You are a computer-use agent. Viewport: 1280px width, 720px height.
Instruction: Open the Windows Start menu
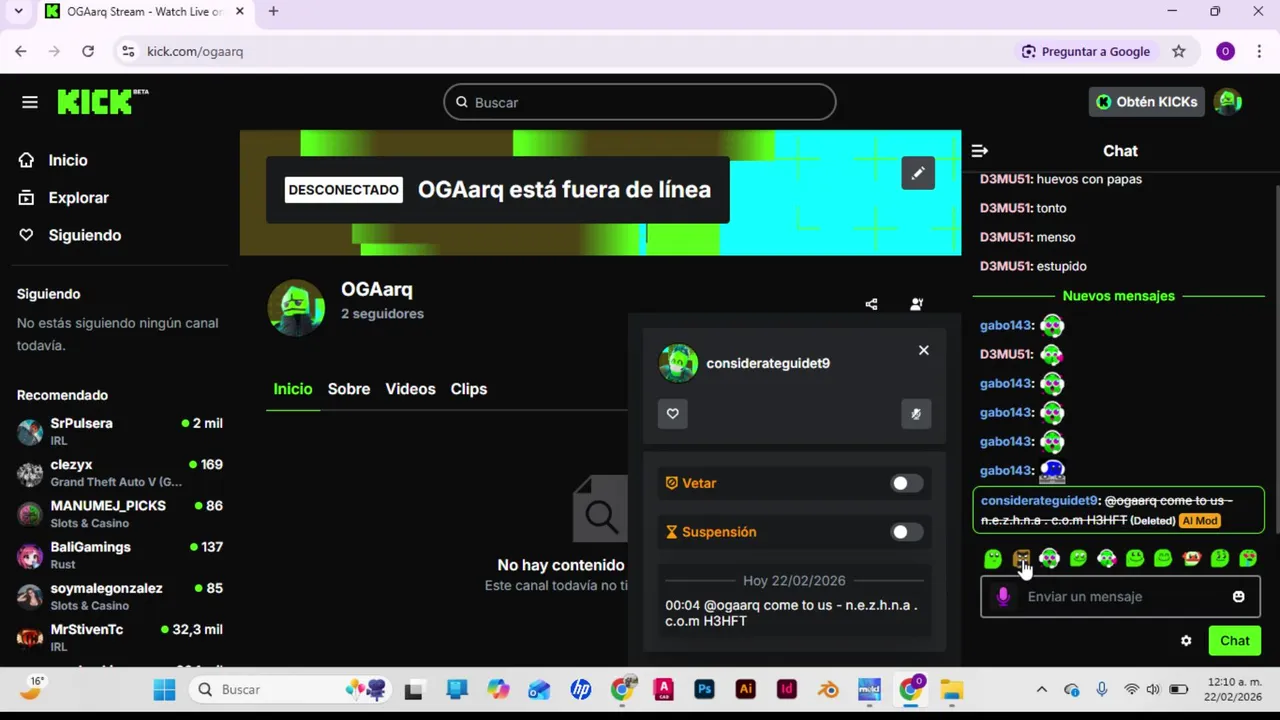tap(164, 689)
